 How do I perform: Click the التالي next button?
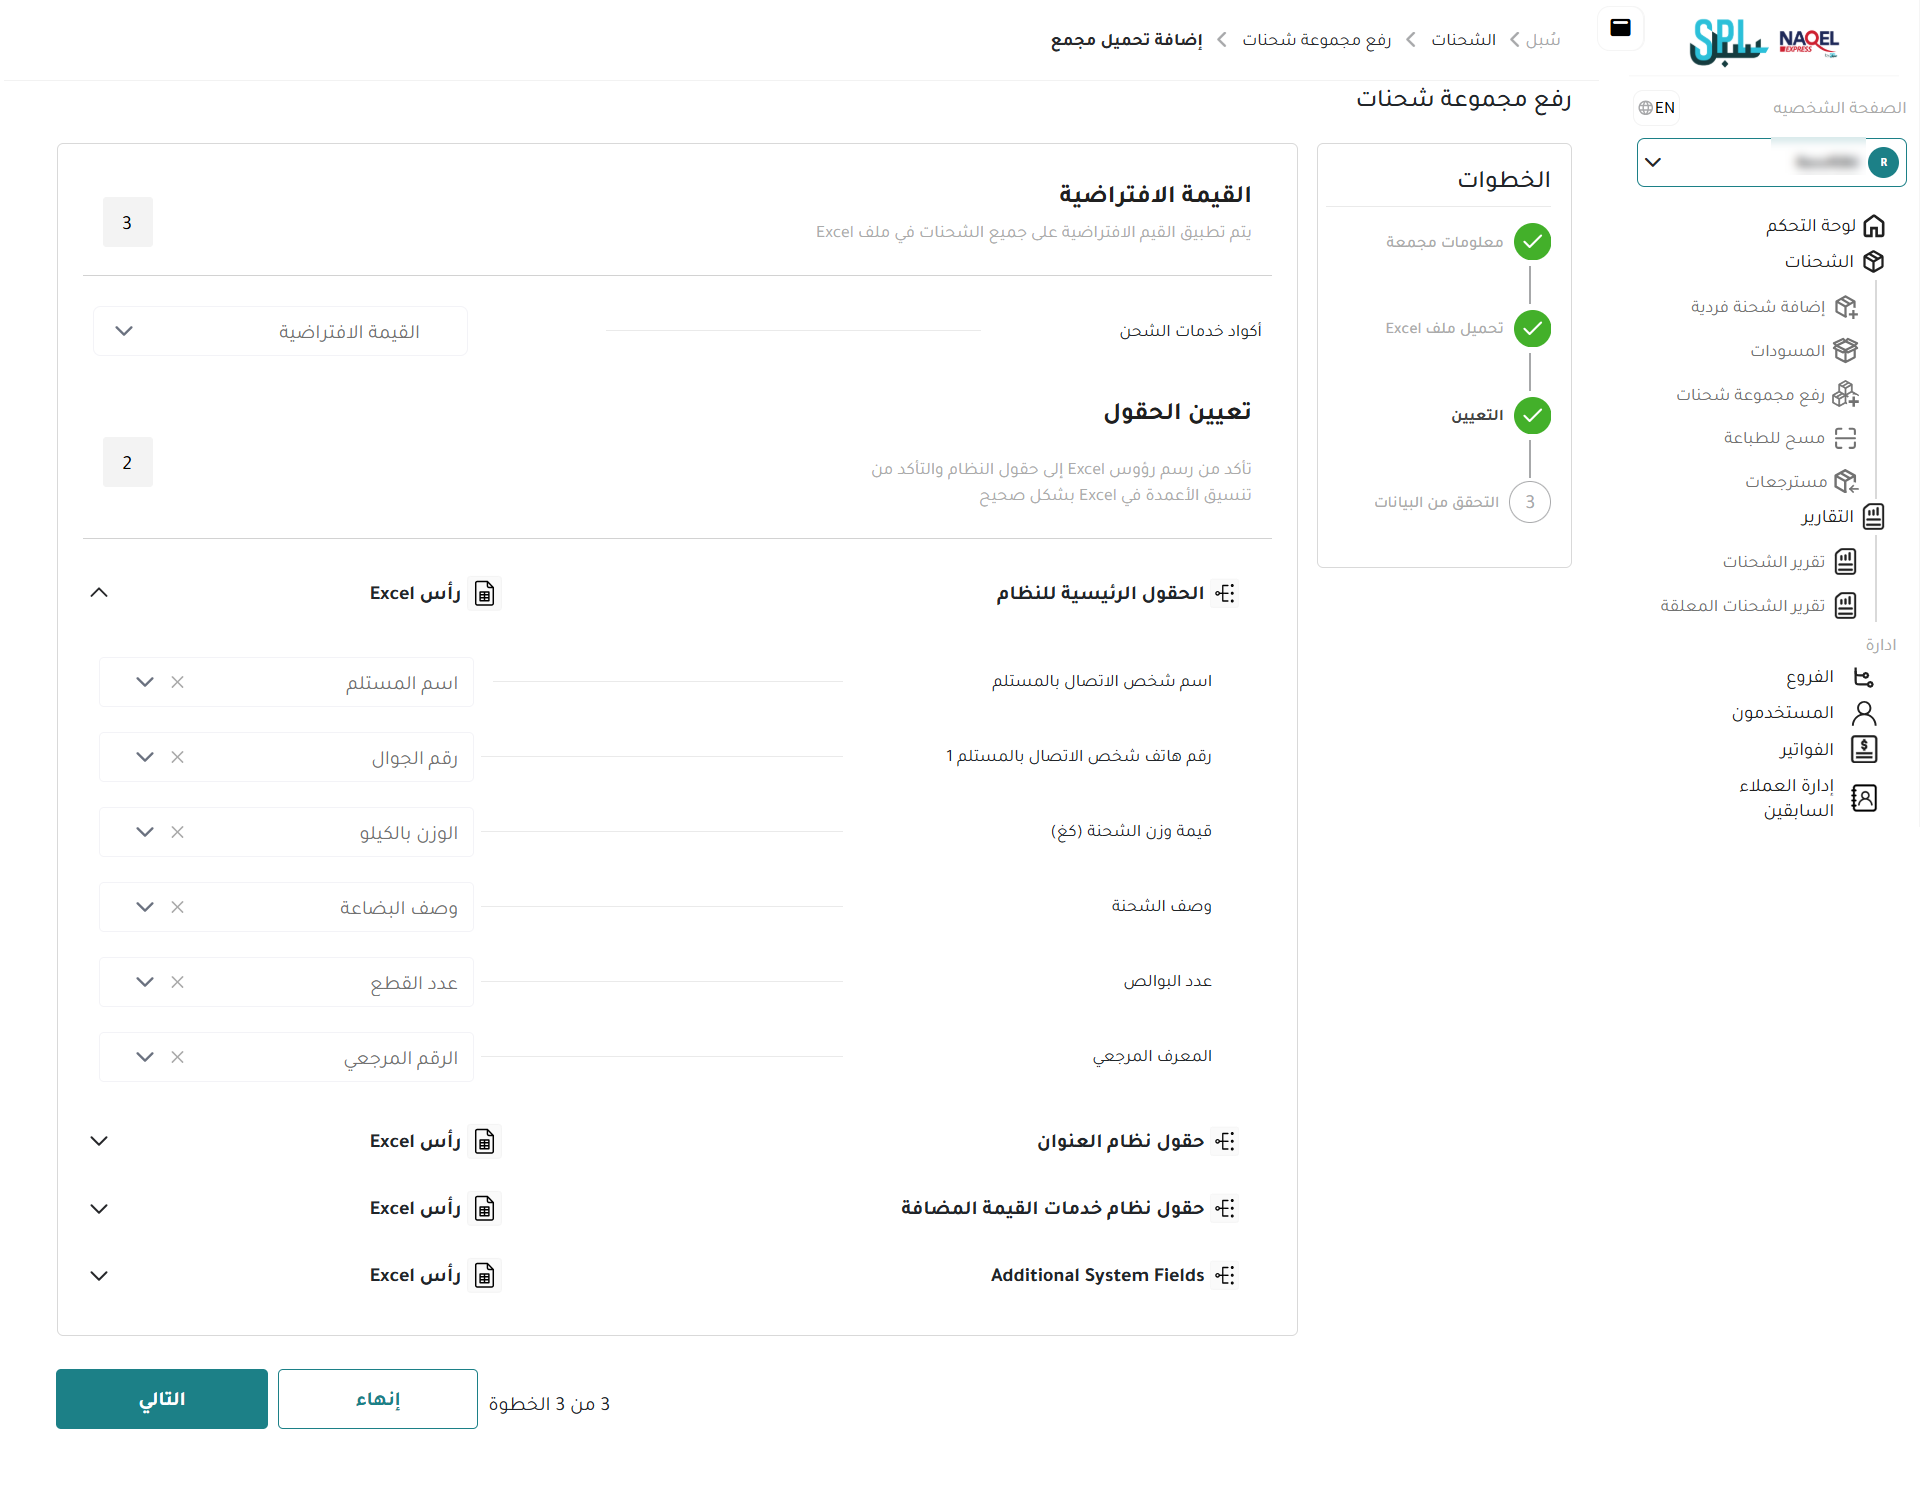162,1399
